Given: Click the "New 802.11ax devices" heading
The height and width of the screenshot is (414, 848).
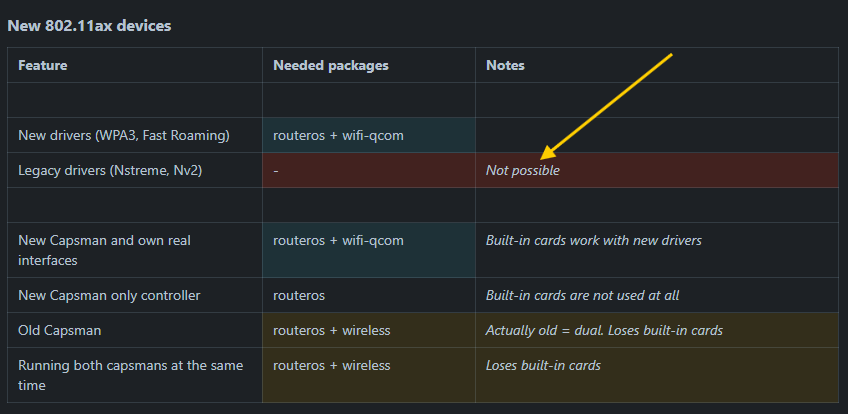Looking at the screenshot, I should [x=89, y=25].
